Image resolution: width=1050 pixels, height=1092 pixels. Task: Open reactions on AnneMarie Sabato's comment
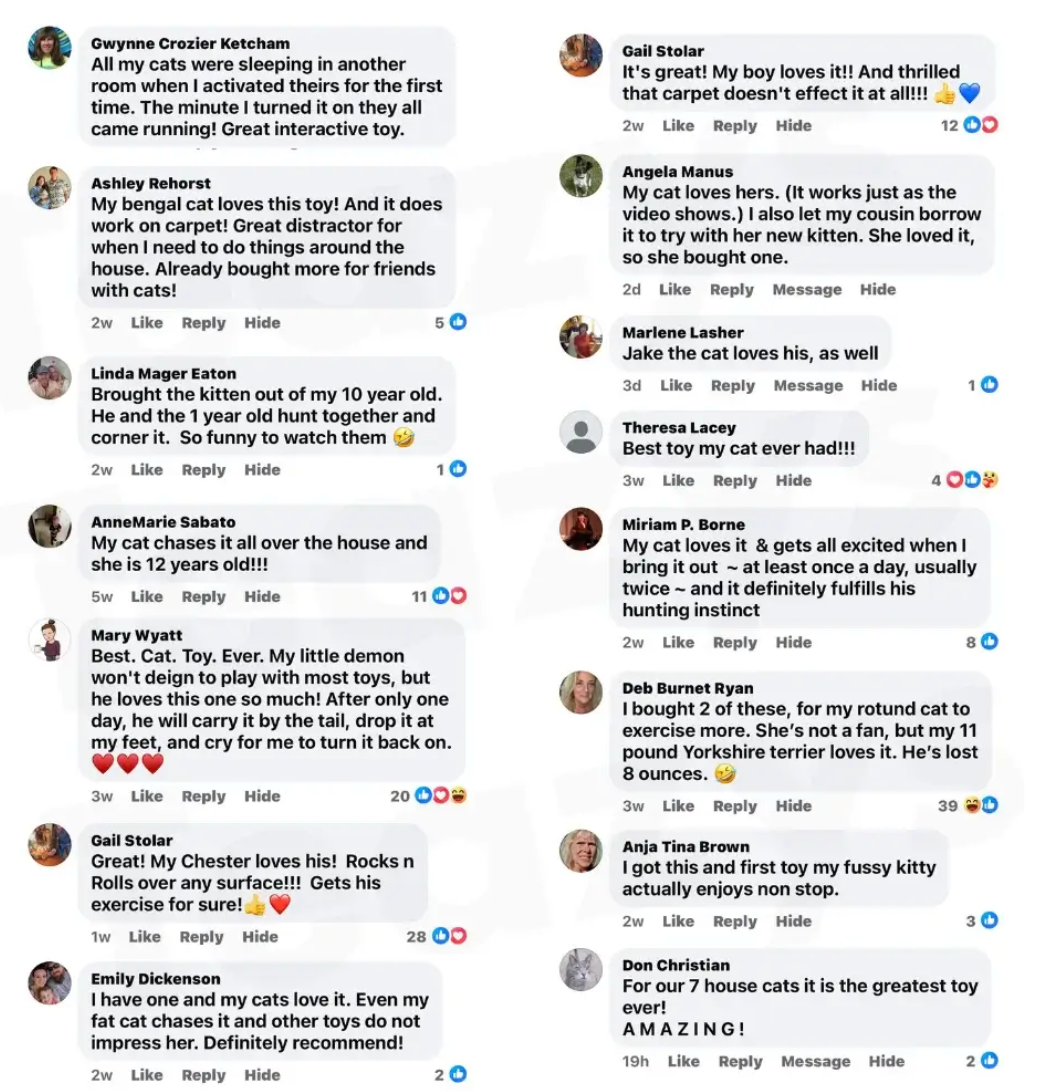(449, 596)
